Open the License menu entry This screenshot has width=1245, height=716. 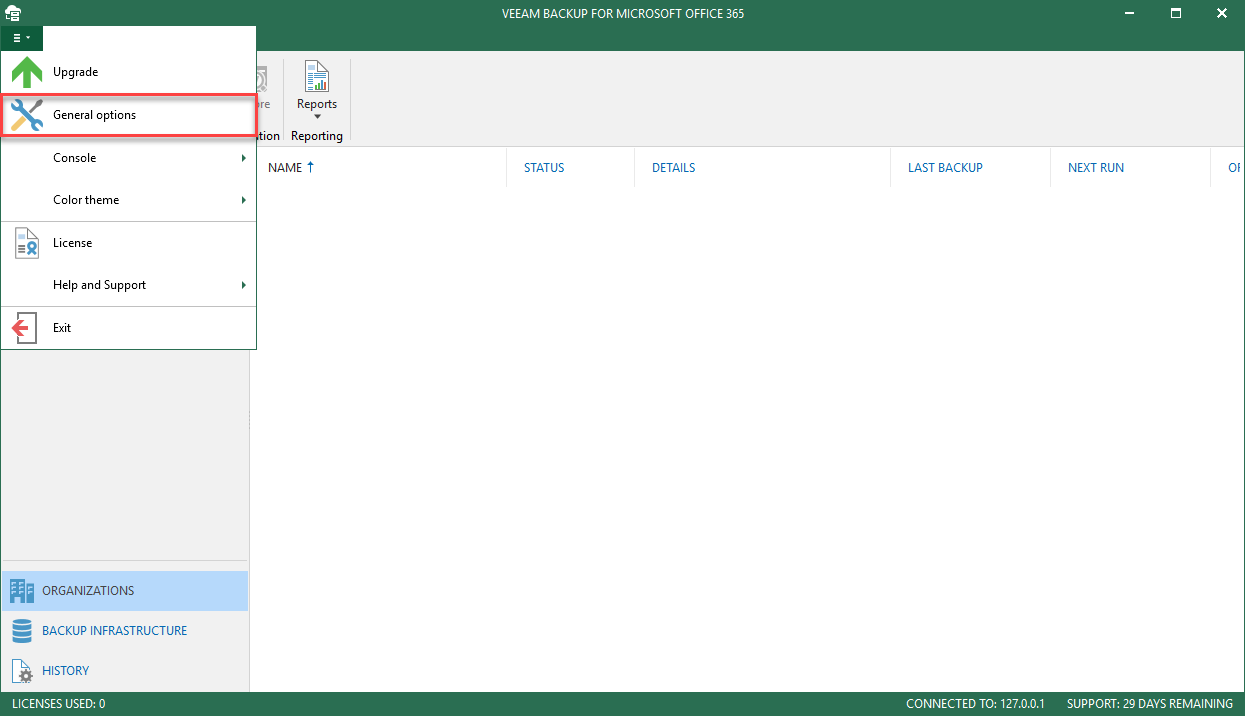pos(128,243)
